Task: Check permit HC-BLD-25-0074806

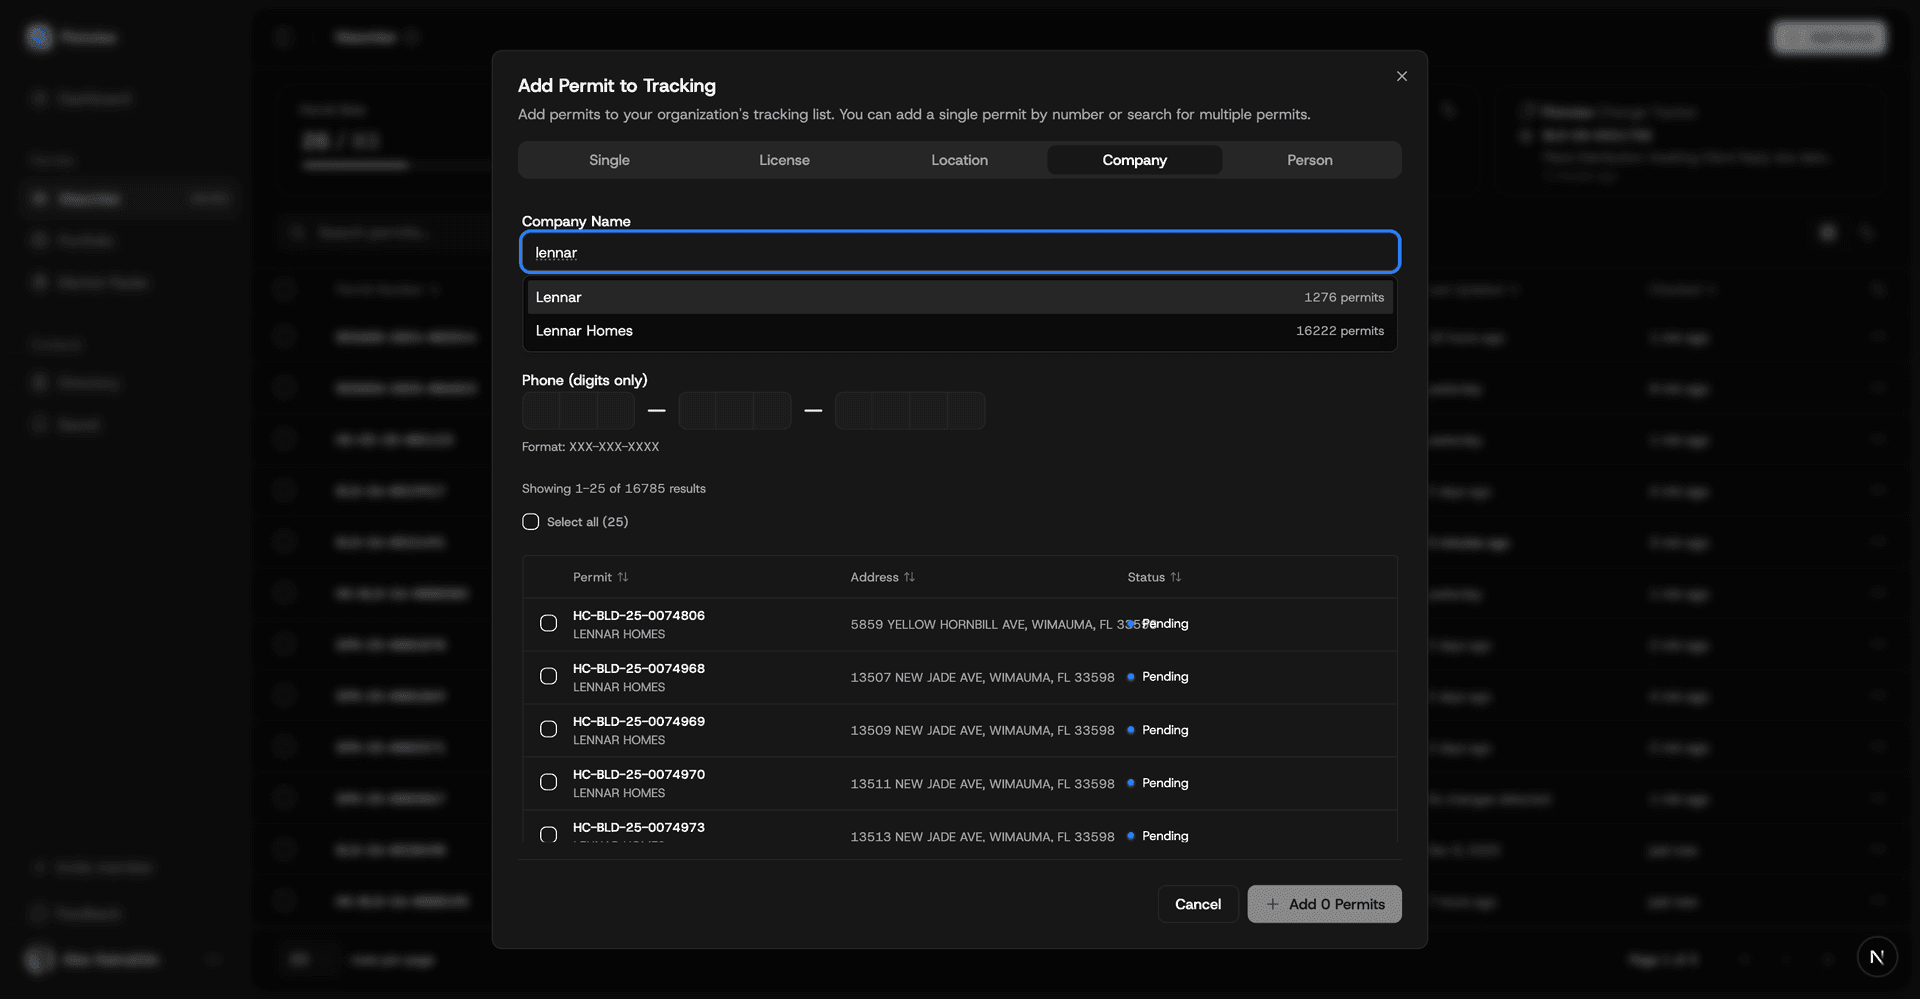Action: 548,622
